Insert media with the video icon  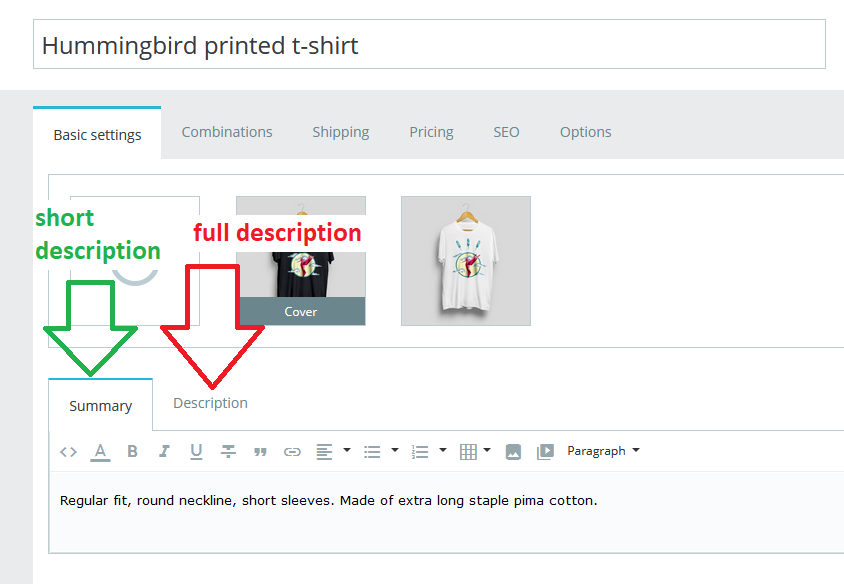545,452
